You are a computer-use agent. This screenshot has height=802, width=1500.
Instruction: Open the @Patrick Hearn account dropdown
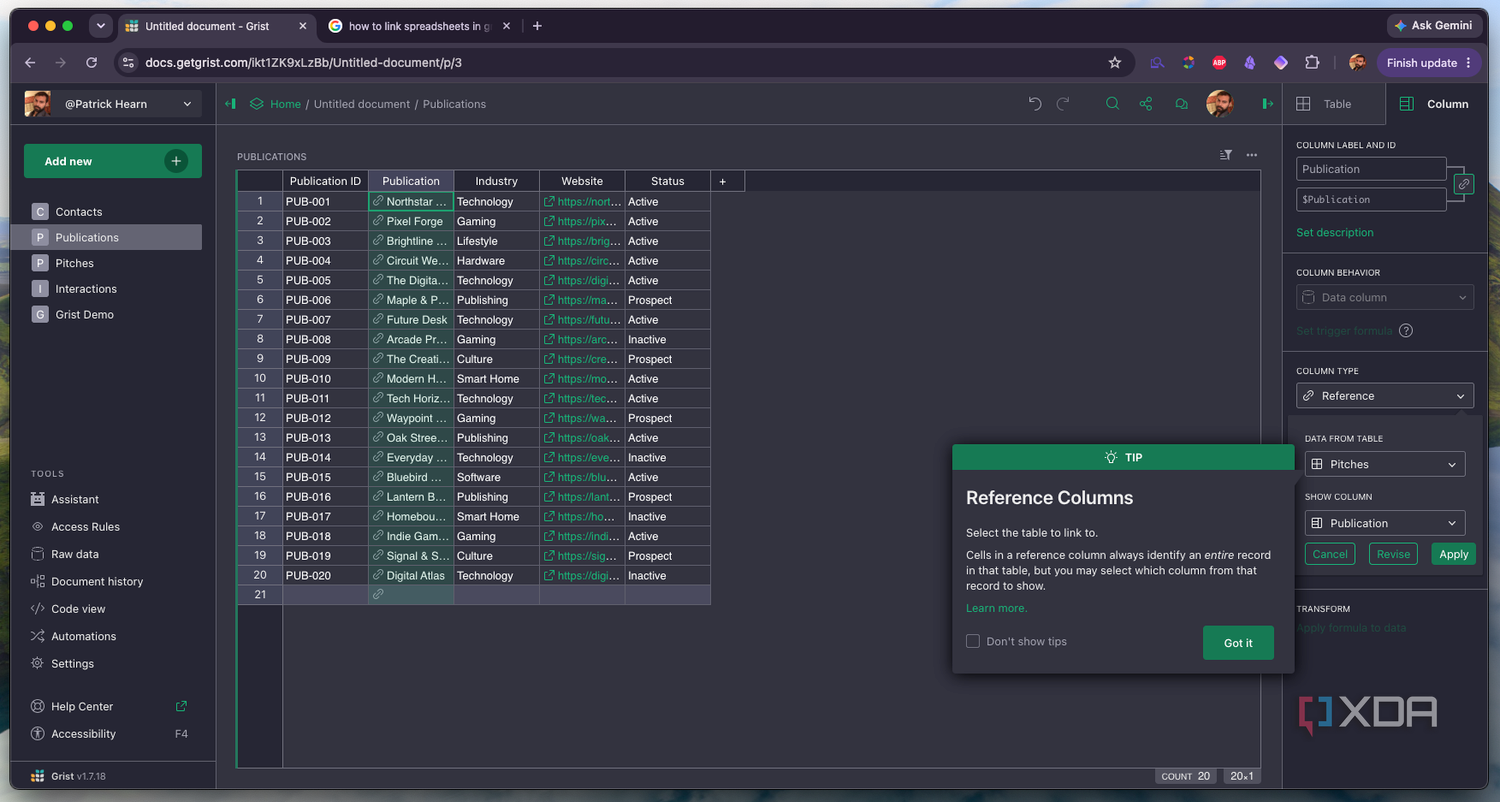coord(113,104)
